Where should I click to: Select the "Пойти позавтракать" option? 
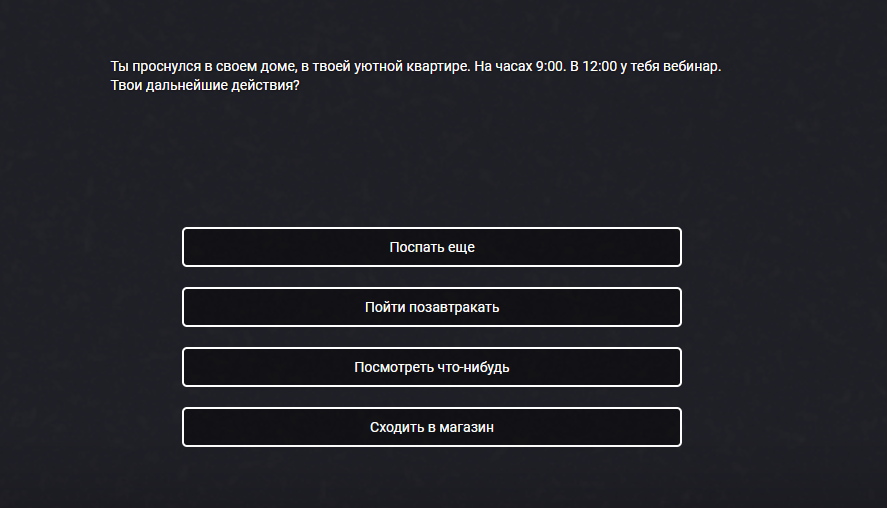pyautogui.click(x=432, y=307)
